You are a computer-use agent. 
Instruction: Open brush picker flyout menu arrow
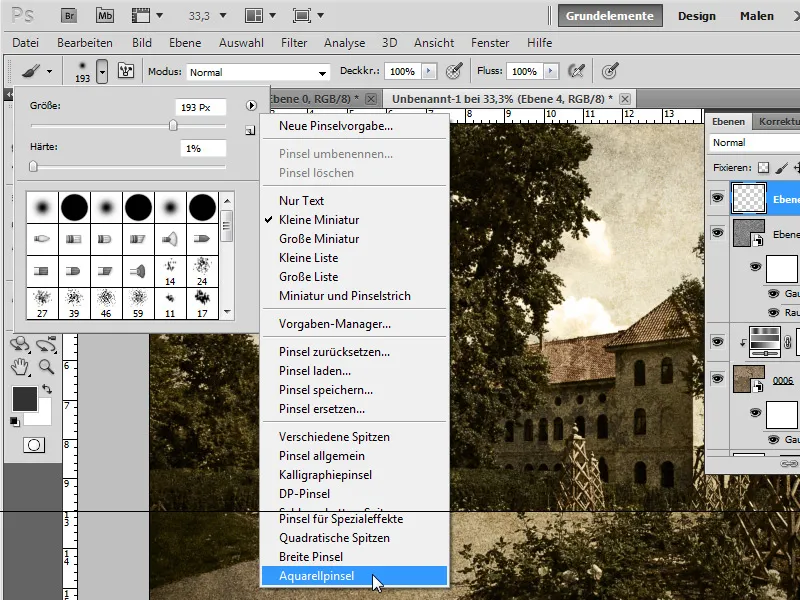click(x=251, y=106)
